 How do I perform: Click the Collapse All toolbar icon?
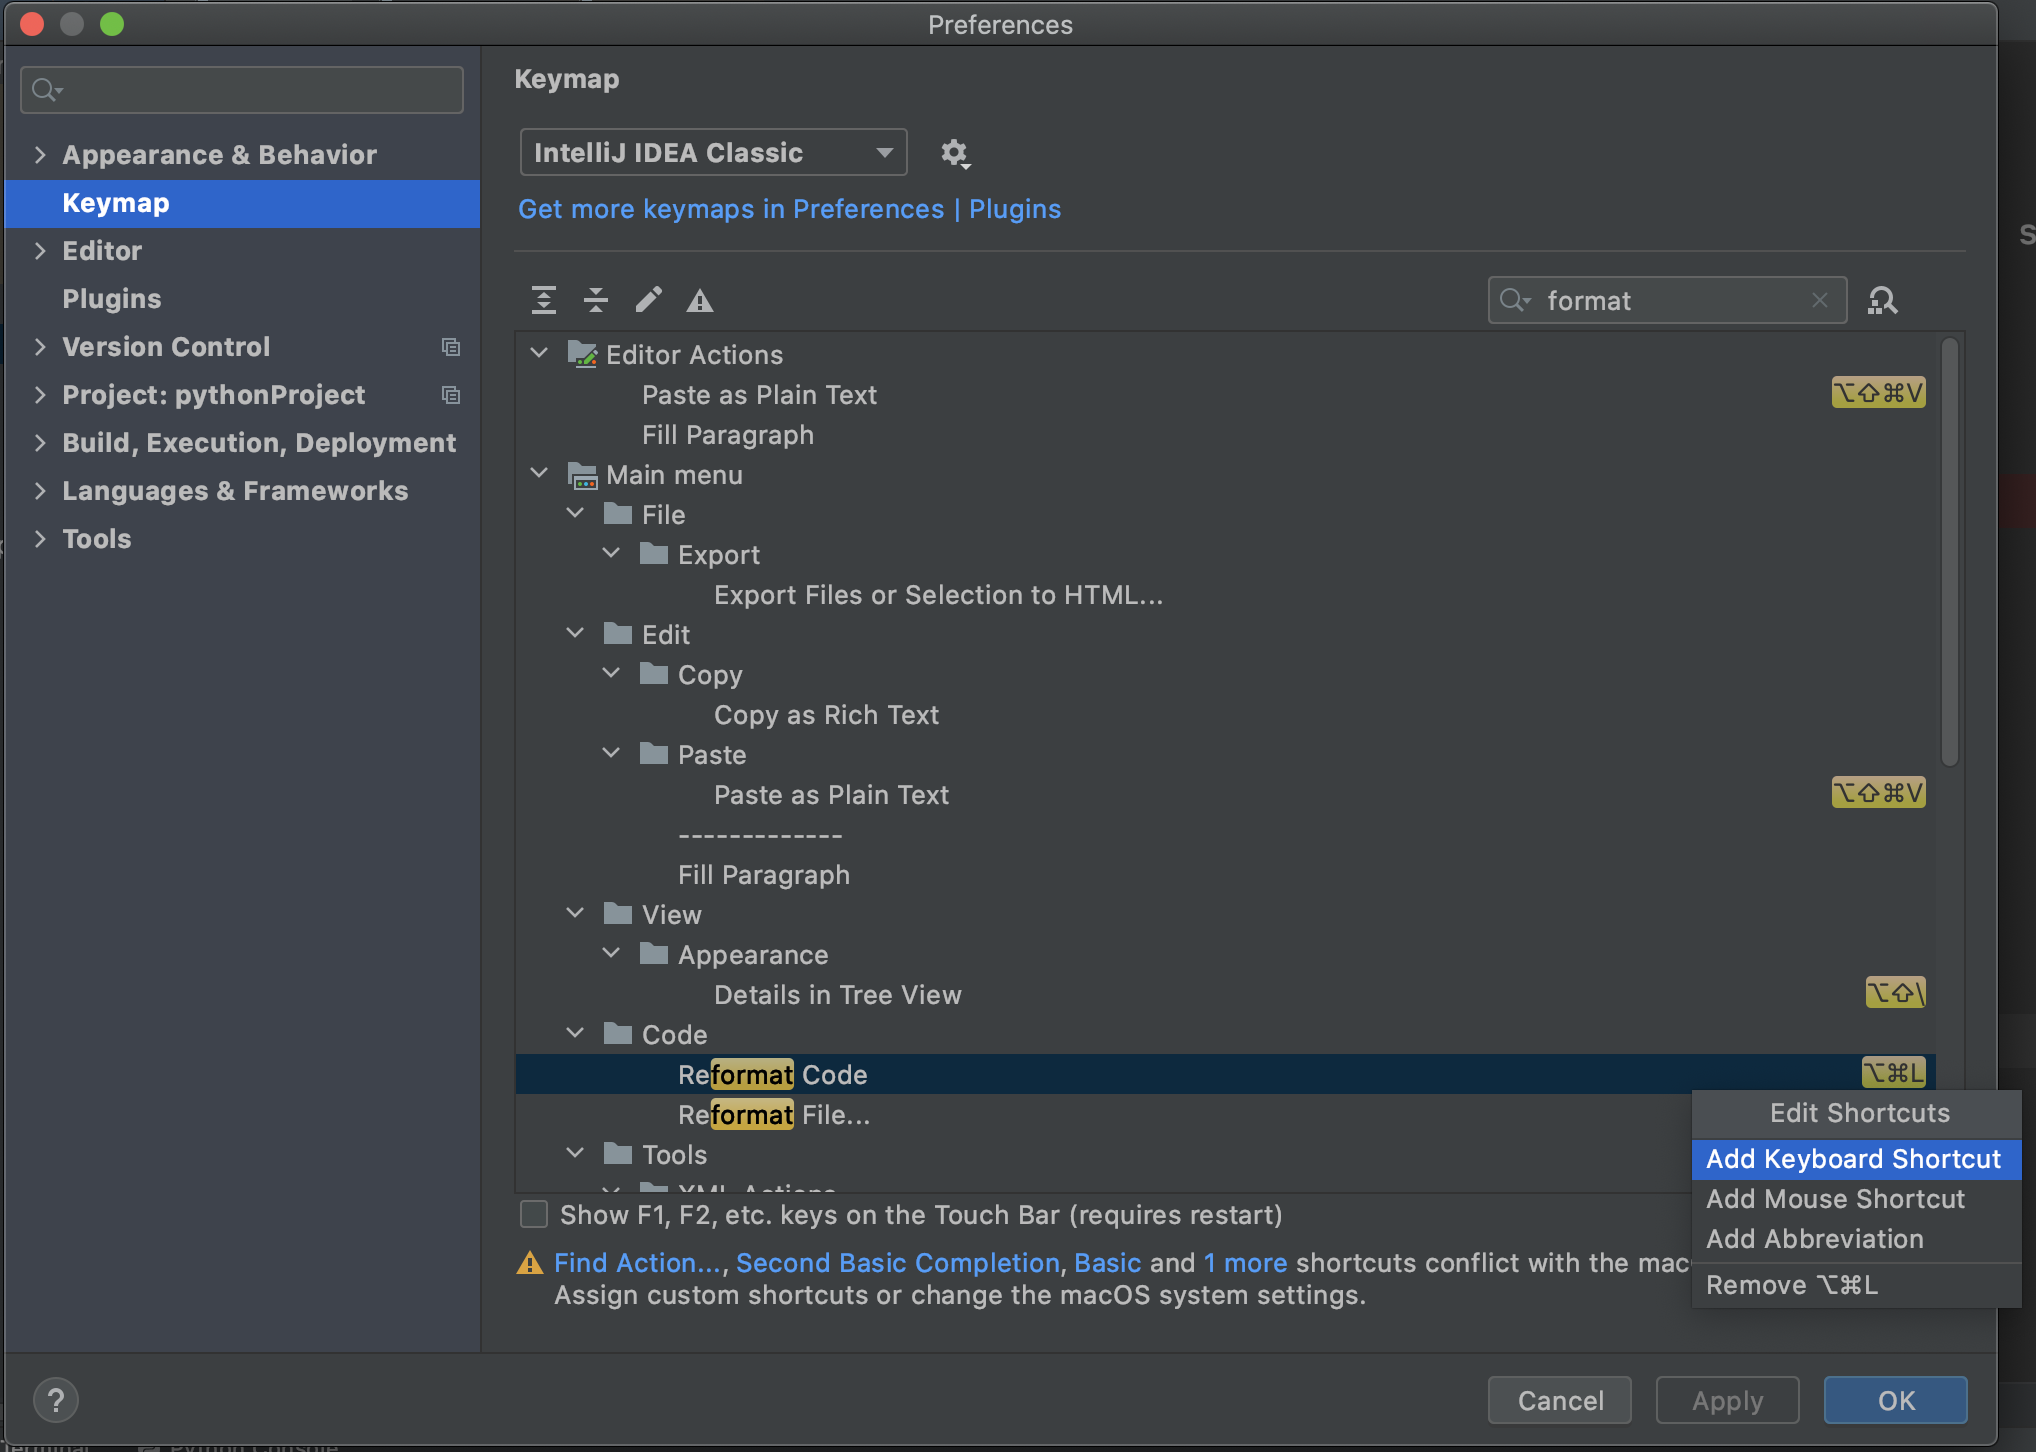tap(596, 300)
